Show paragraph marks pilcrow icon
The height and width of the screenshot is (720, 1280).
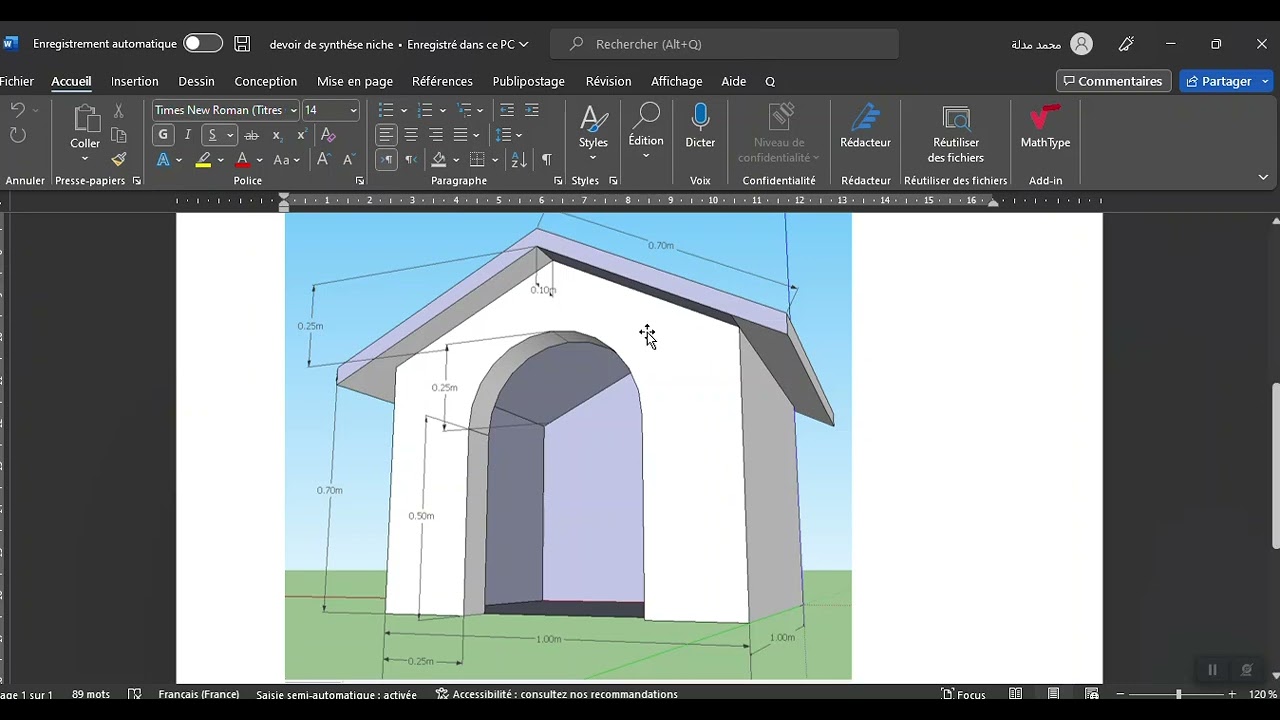[x=547, y=160]
